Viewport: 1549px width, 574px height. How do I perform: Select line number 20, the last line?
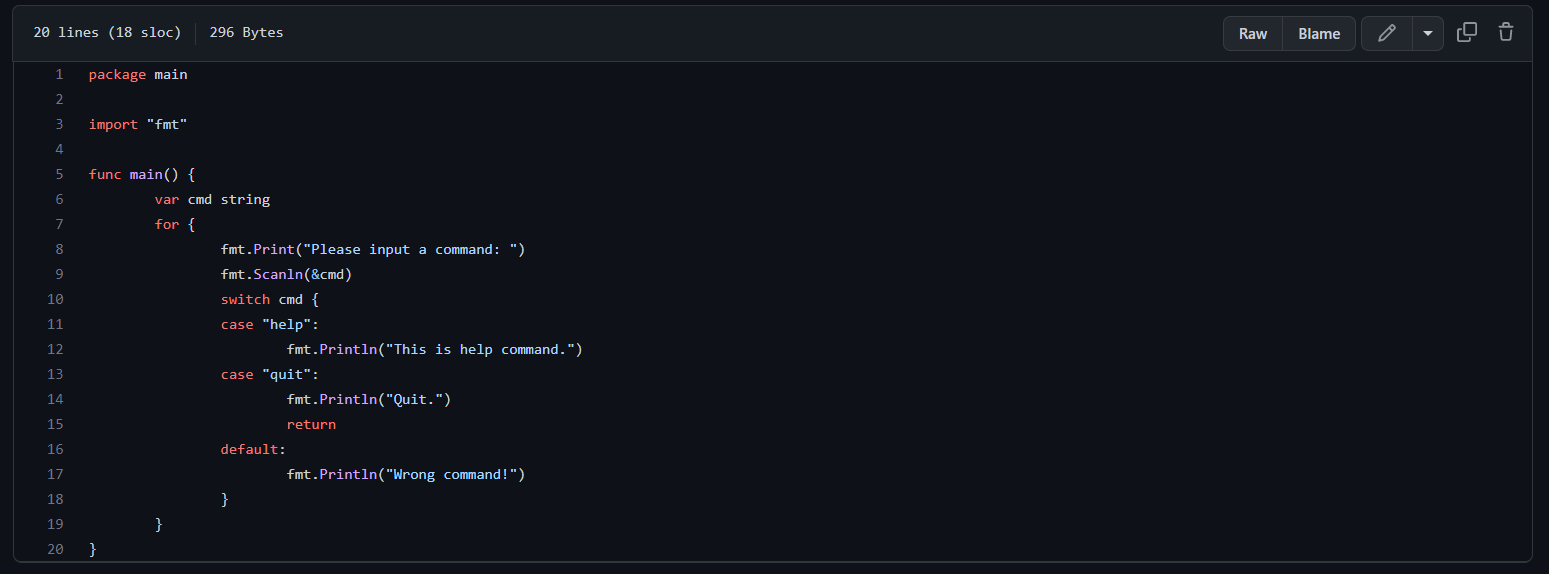pyautogui.click(x=55, y=549)
